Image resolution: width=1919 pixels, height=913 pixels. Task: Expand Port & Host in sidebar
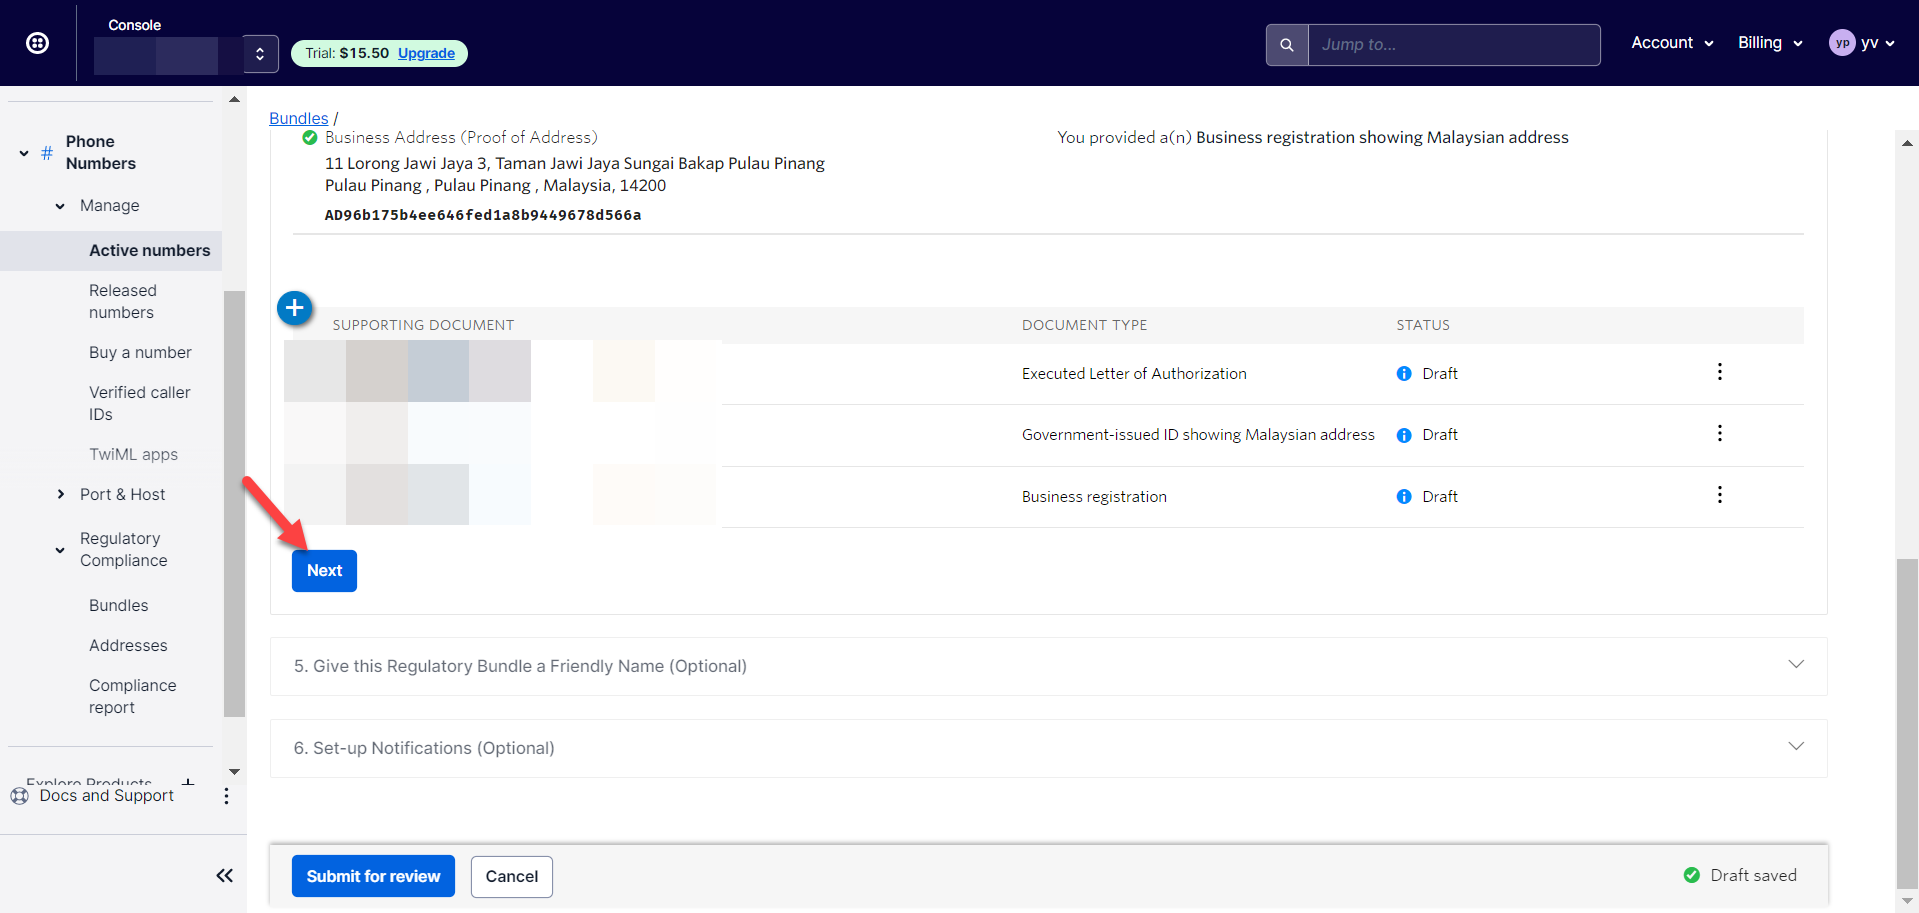click(x=122, y=494)
